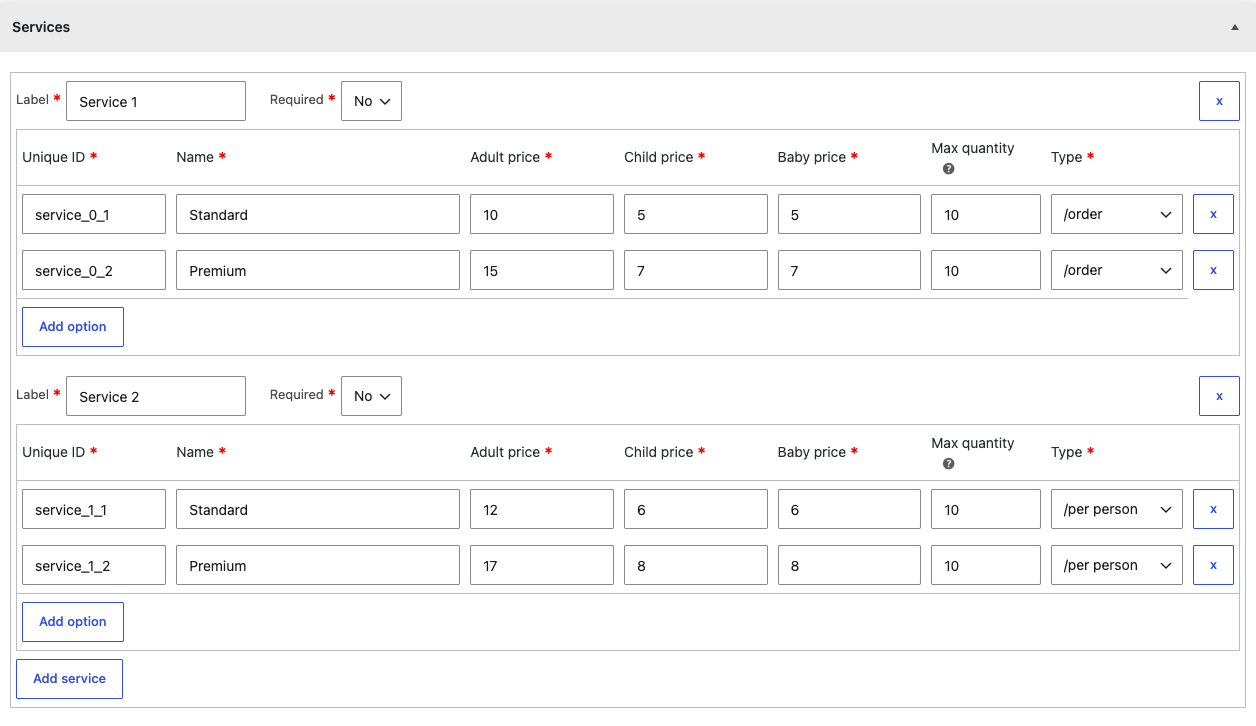Edit the Name field of service_0_1
This screenshot has height=726, width=1256.
(318, 214)
